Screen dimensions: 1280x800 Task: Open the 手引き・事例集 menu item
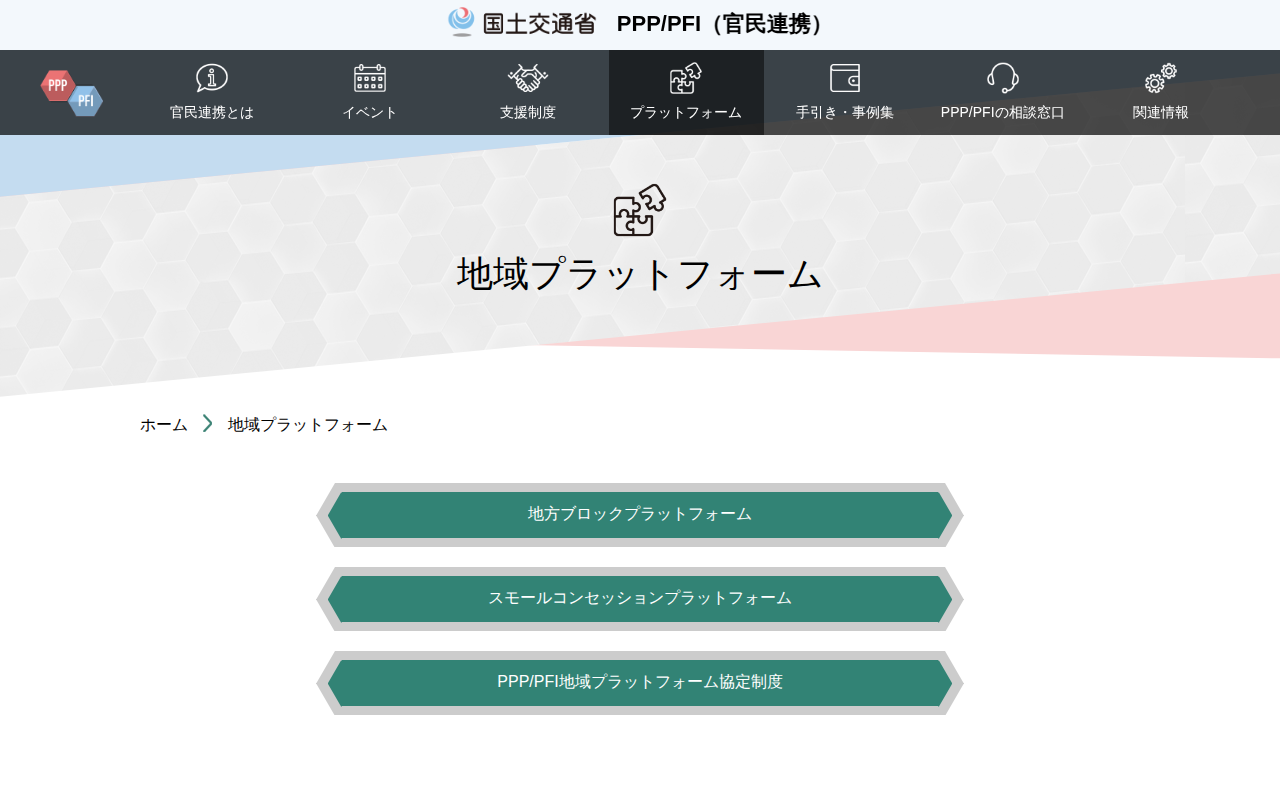coord(845,93)
